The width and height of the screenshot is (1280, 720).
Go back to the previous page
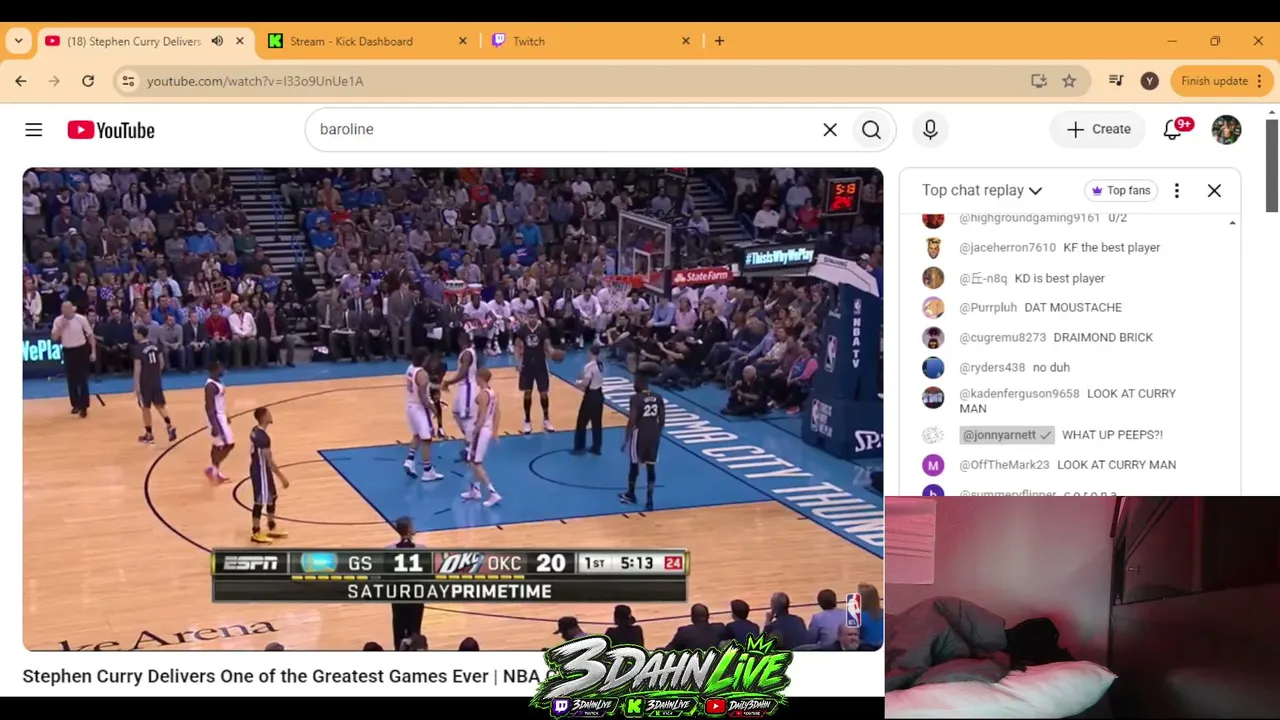tap(21, 81)
